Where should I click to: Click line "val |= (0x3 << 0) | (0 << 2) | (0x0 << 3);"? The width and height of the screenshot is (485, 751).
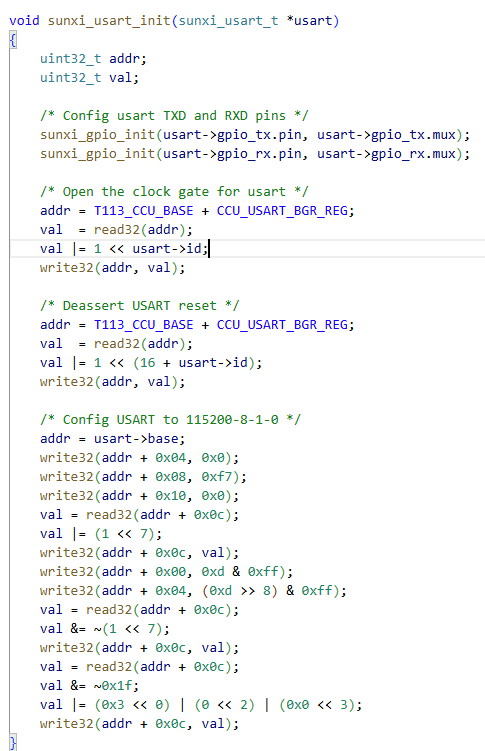[x=201, y=705]
